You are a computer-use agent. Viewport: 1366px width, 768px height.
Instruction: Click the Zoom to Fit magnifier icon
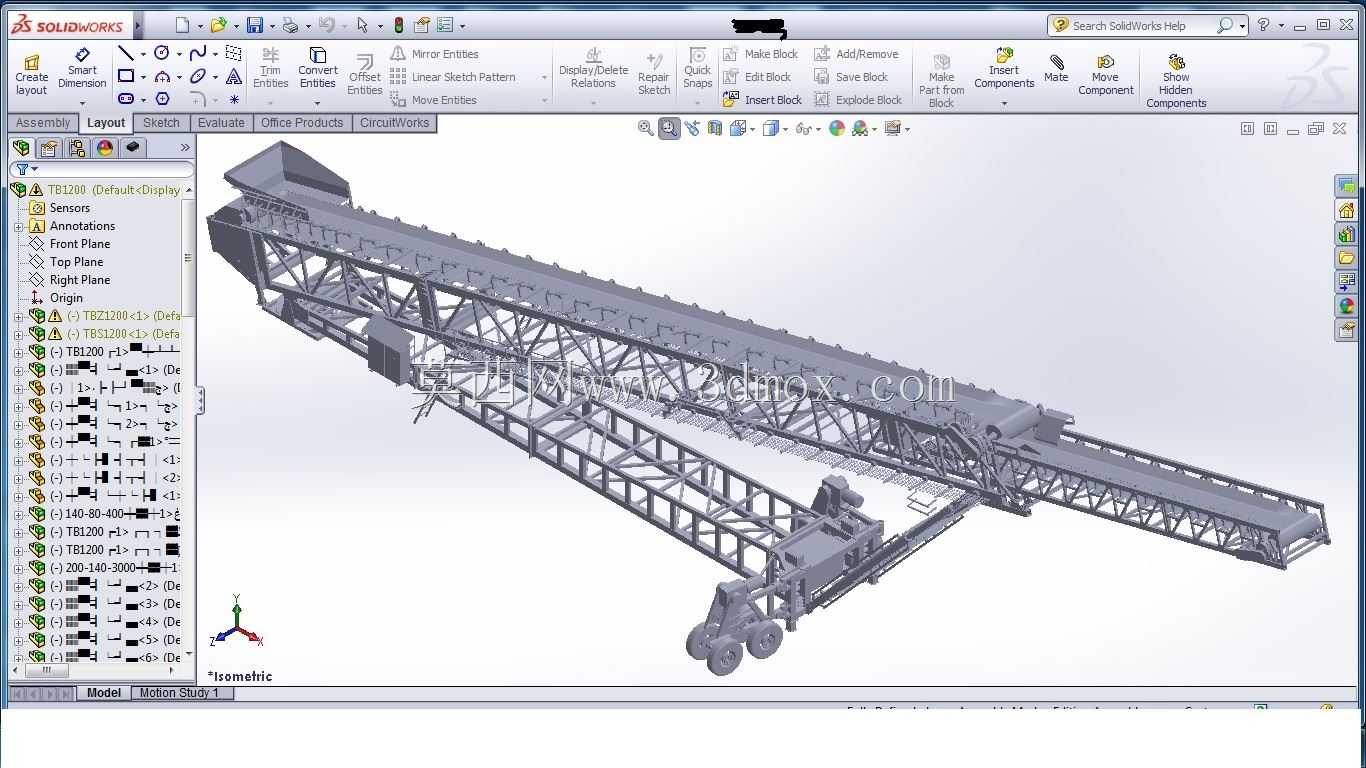coord(646,128)
